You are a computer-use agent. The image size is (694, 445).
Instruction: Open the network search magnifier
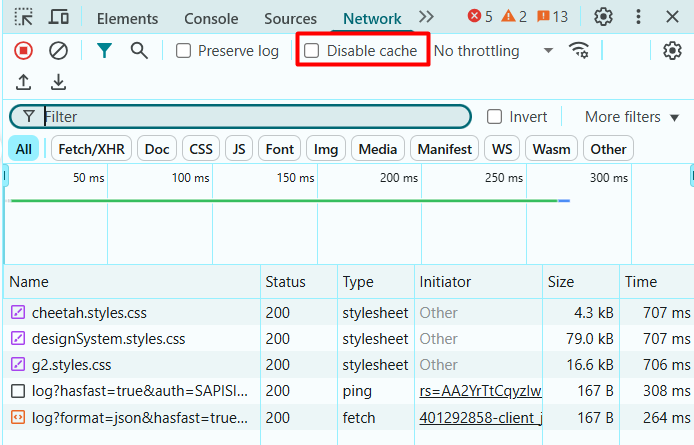[139, 50]
